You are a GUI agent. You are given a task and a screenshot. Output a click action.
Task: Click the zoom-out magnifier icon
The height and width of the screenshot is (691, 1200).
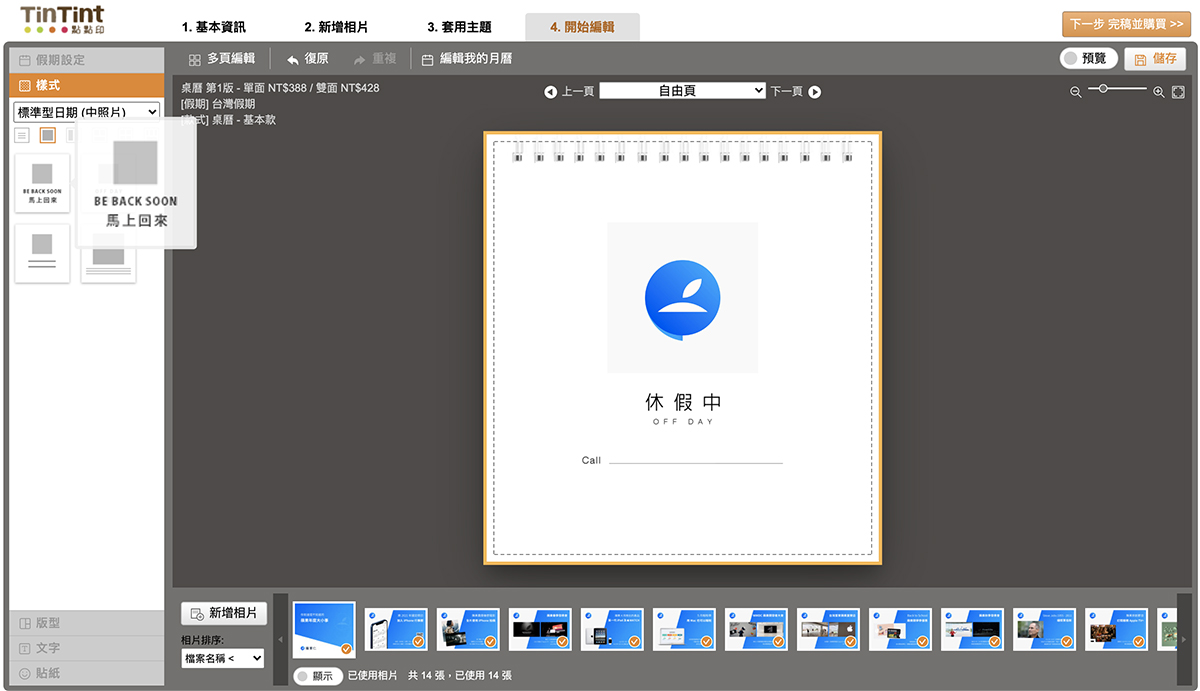(1076, 92)
